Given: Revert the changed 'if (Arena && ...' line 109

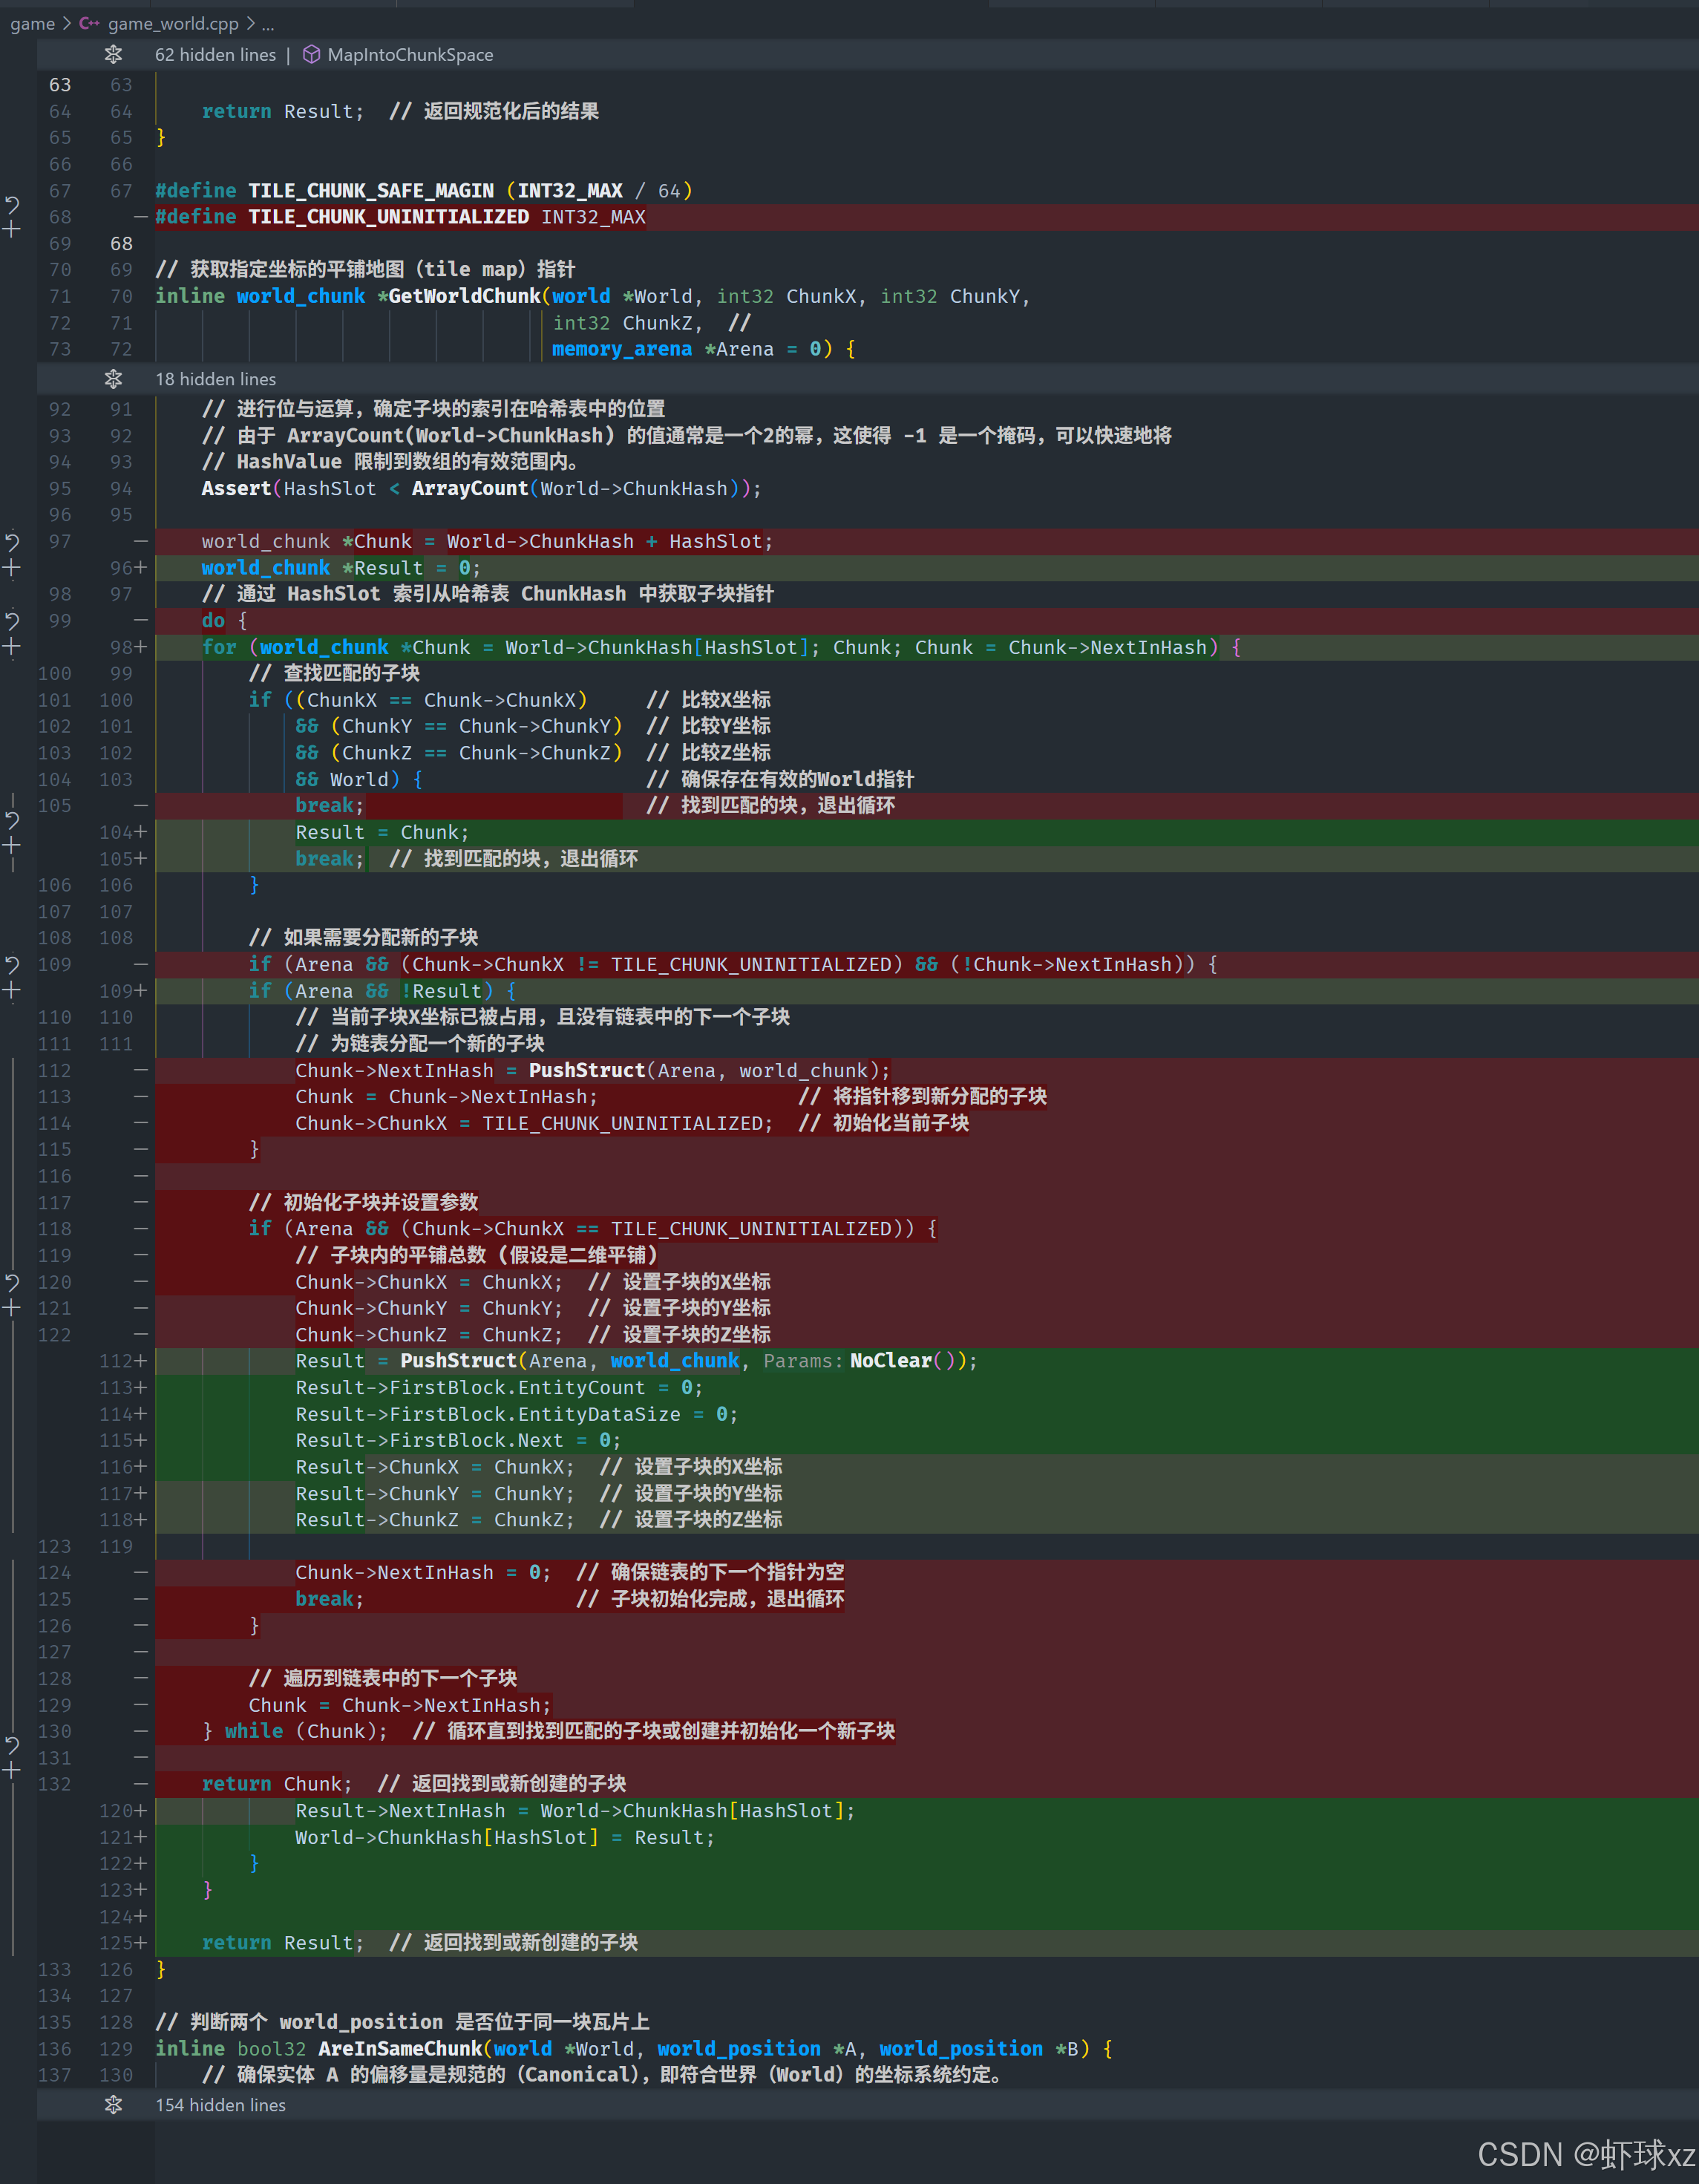Looking at the screenshot, I should coord(12,964).
